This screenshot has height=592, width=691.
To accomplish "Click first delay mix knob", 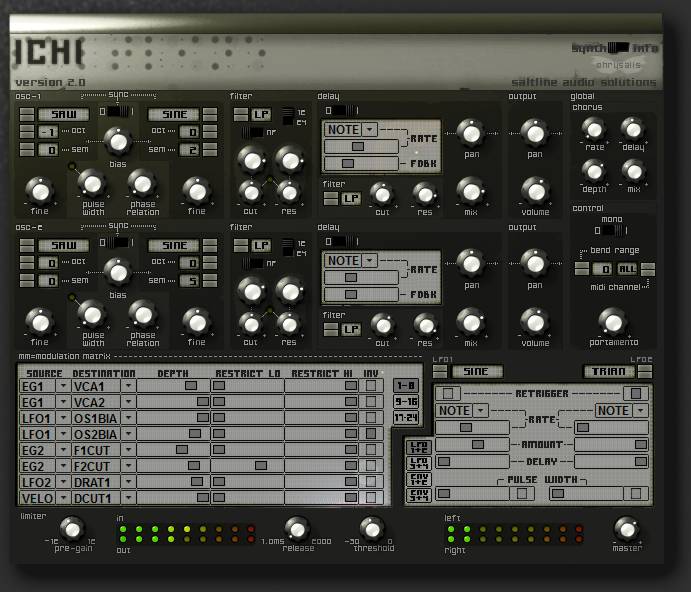I will 471,191.
